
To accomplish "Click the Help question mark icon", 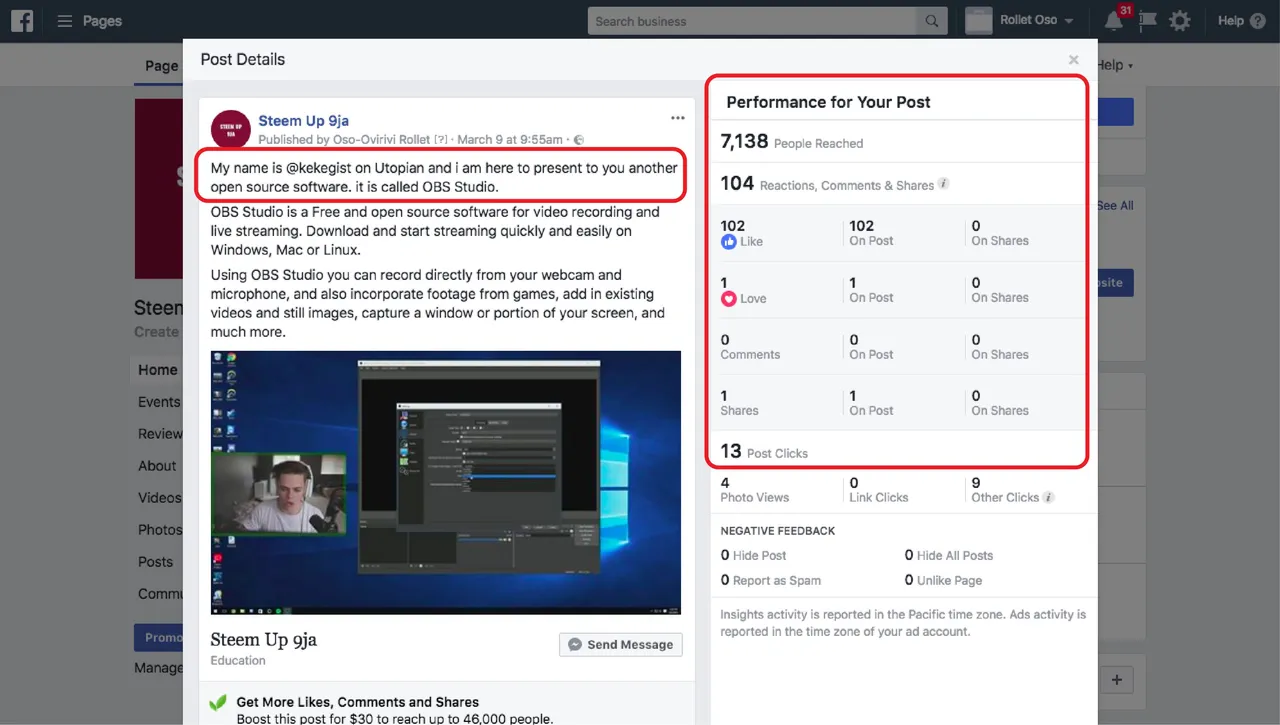I will tap(1258, 21).
